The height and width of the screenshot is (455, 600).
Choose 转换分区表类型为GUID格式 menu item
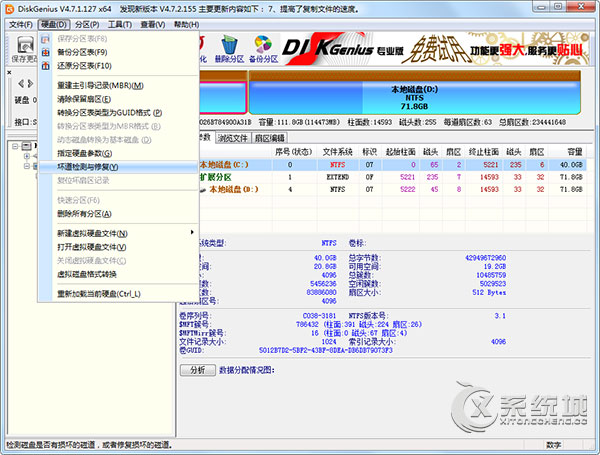click(x=119, y=113)
